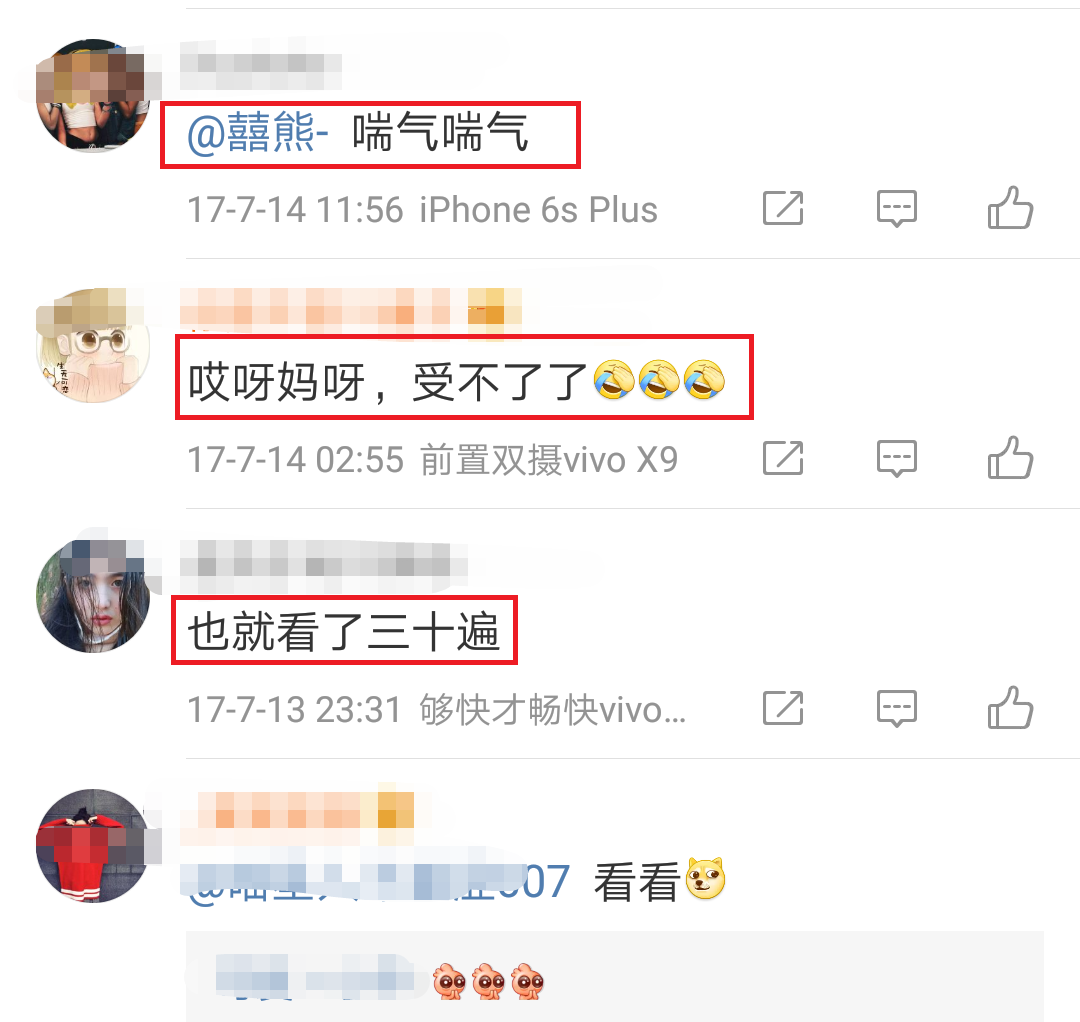Reply to the 17-7-14 11:56 comment

pos(897,208)
